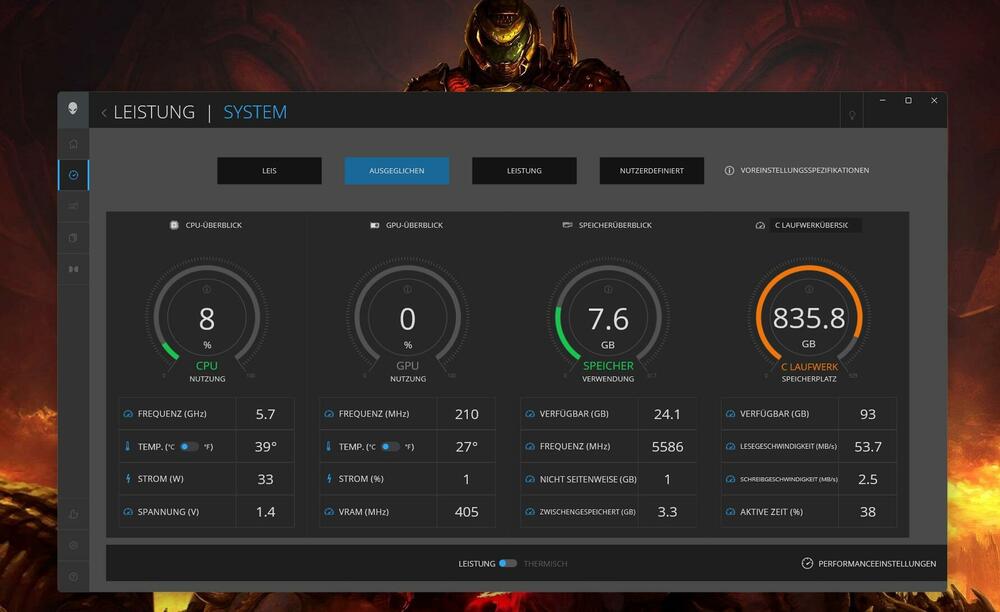Image resolution: width=1000 pixels, height=612 pixels.
Task: Switch to the System tab in header
Action: [x=255, y=112]
